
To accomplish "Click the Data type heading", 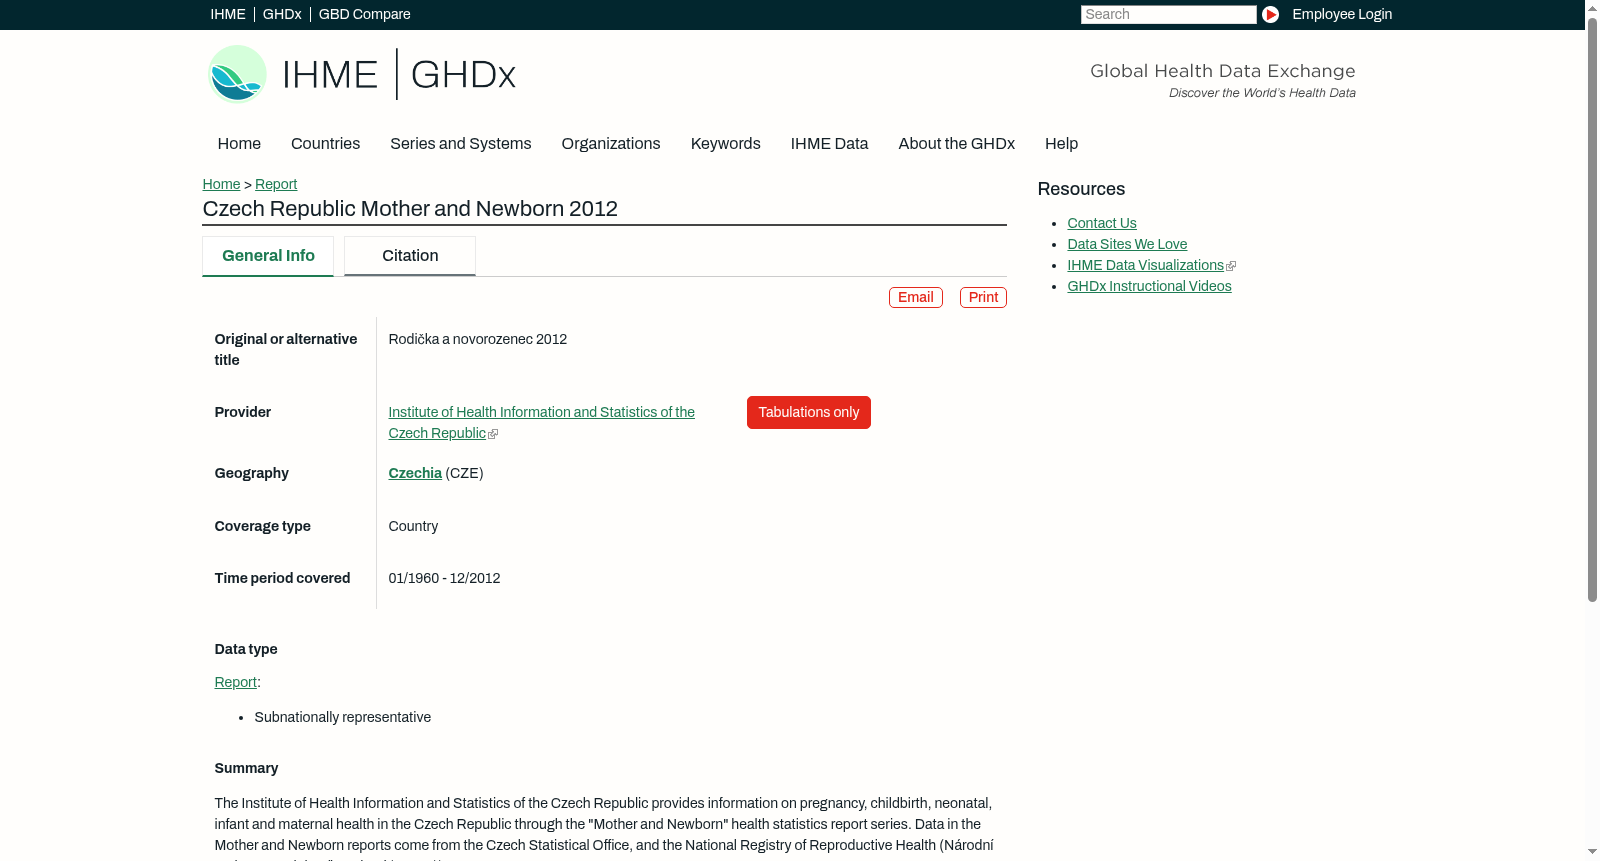I will (246, 649).
